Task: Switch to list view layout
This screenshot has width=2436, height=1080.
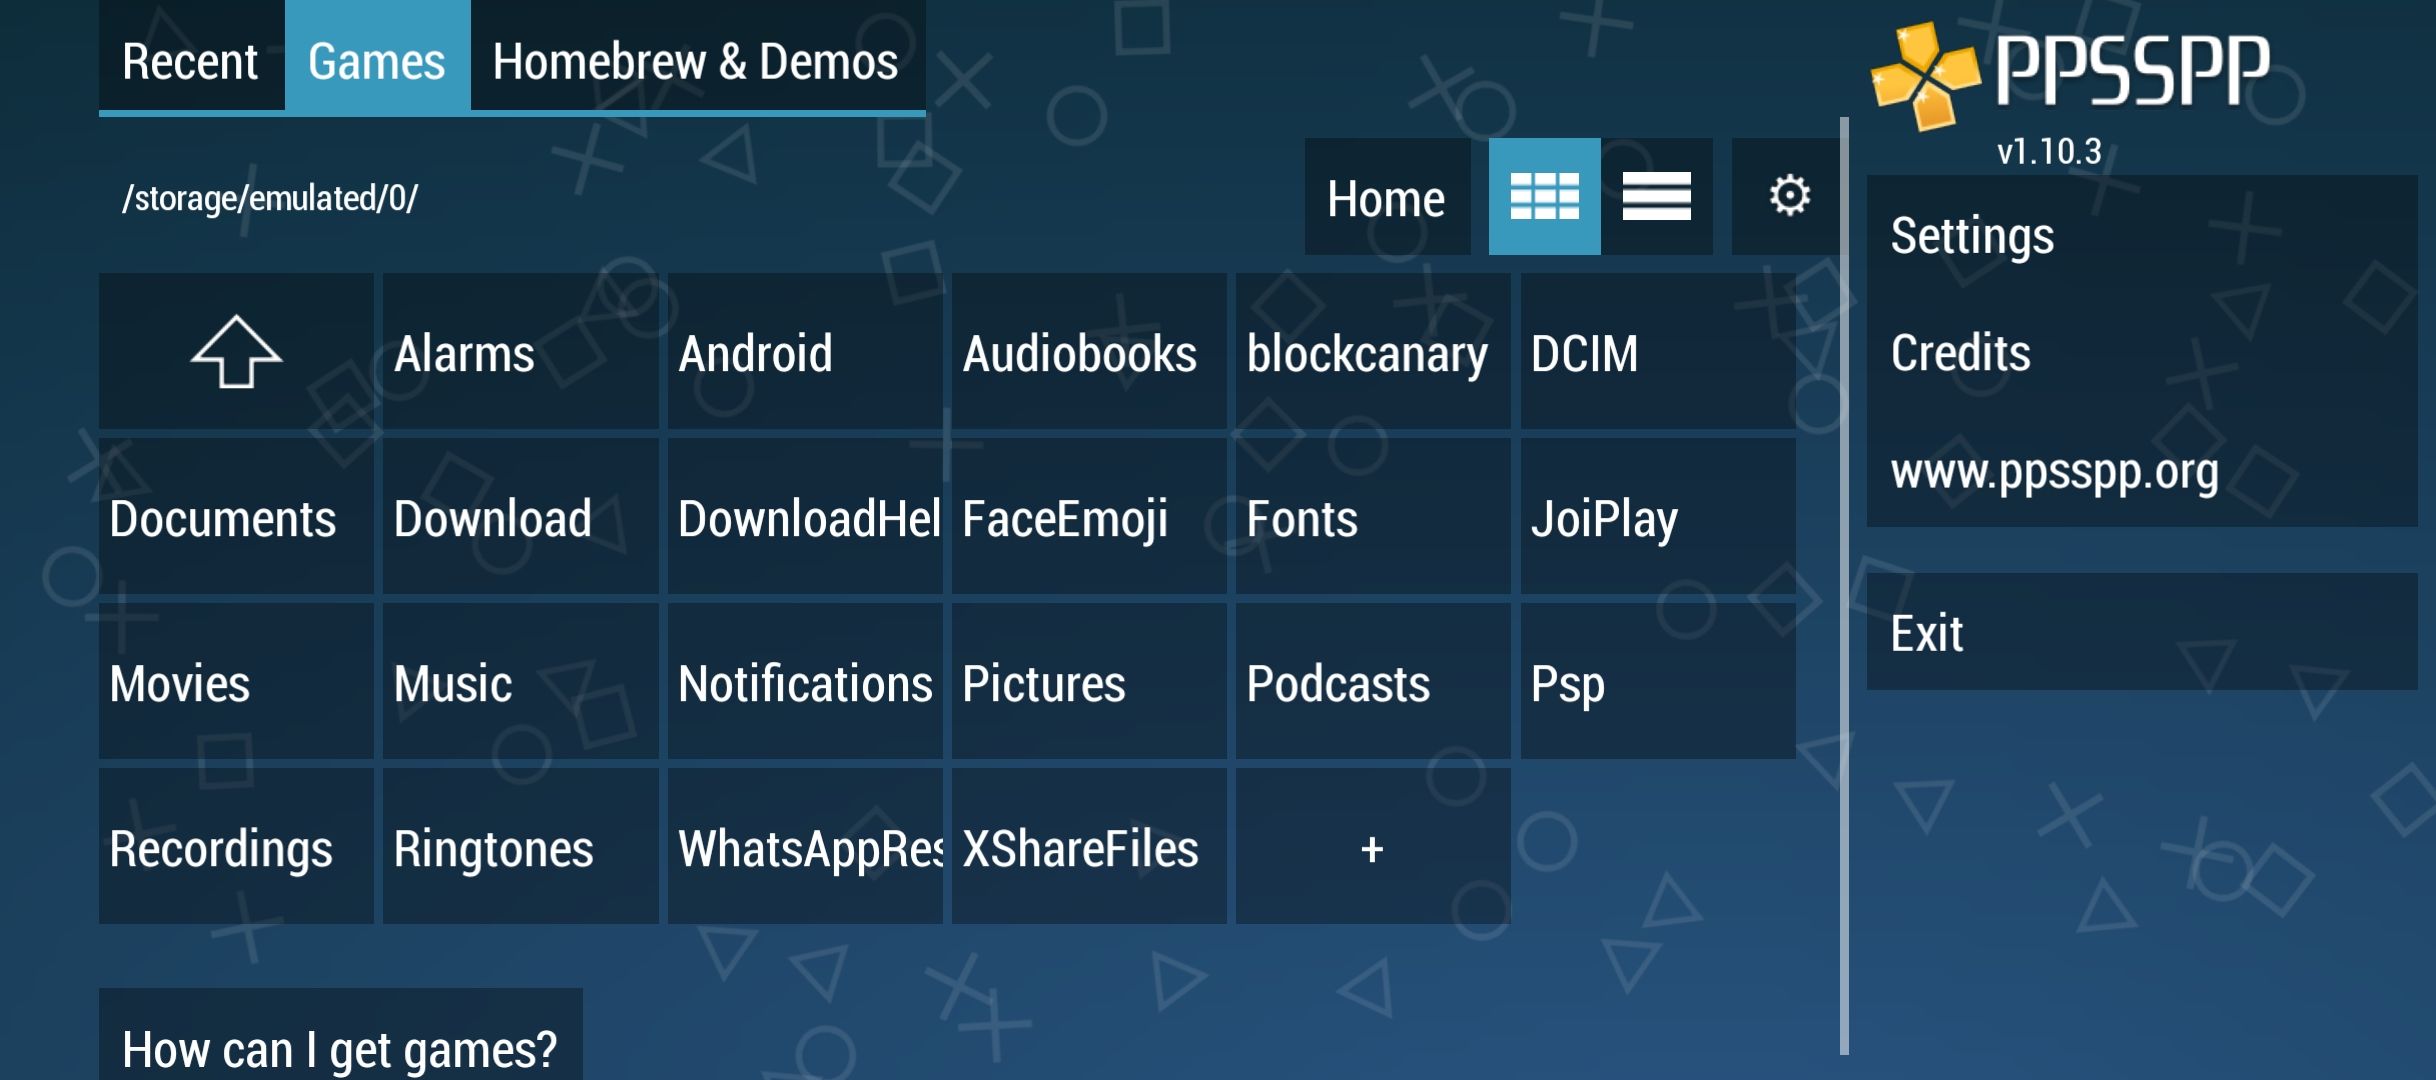Action: 1656,197
